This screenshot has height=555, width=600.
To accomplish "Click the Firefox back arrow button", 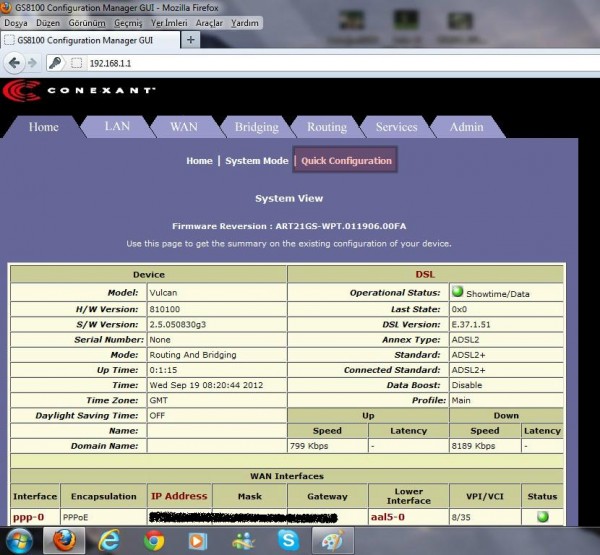I will (14, 63).
